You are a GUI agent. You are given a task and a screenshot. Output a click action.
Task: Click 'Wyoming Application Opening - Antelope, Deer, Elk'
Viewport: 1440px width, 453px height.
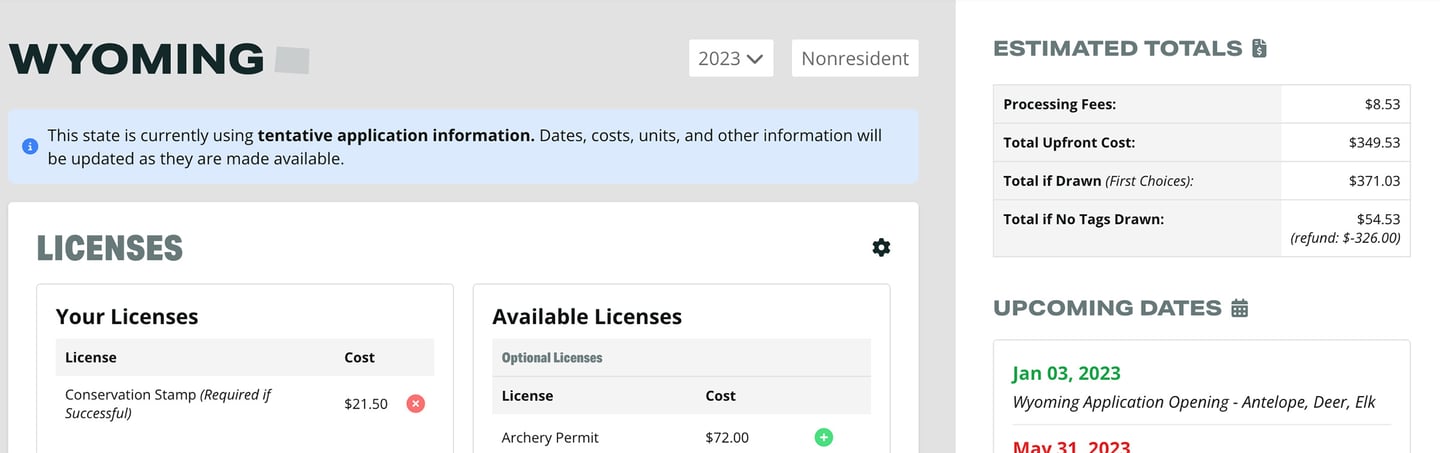[x=1194, y=402]
